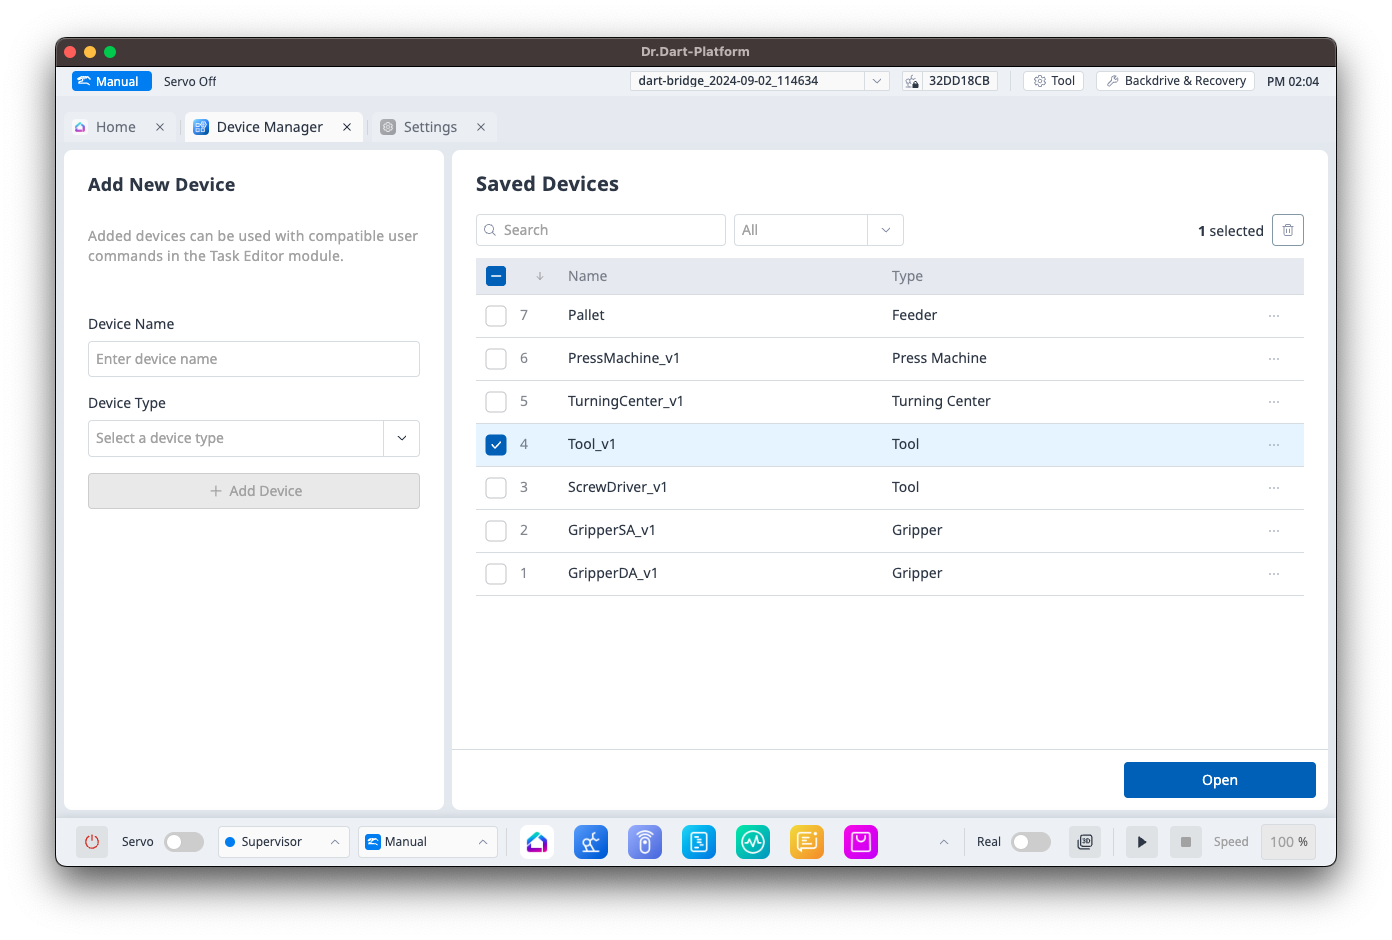This screenshot has height=940, width=1392.
Task: Open the purple remote control module icon
Action: (645, 842)
